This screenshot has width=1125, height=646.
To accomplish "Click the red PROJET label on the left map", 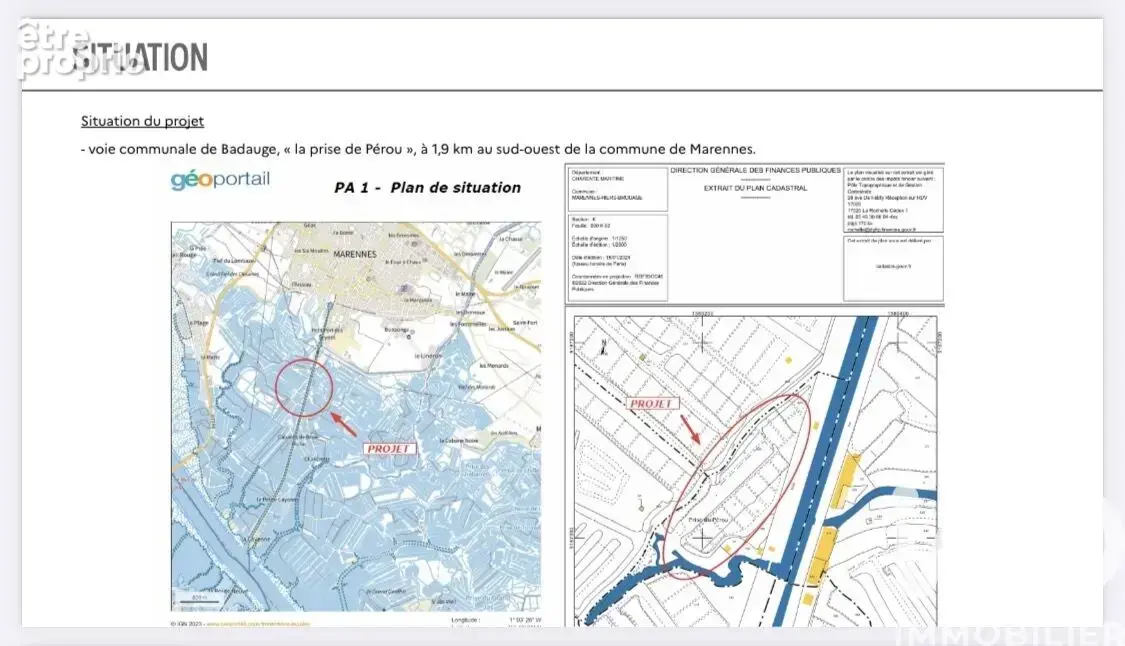I will click(388, 449).
